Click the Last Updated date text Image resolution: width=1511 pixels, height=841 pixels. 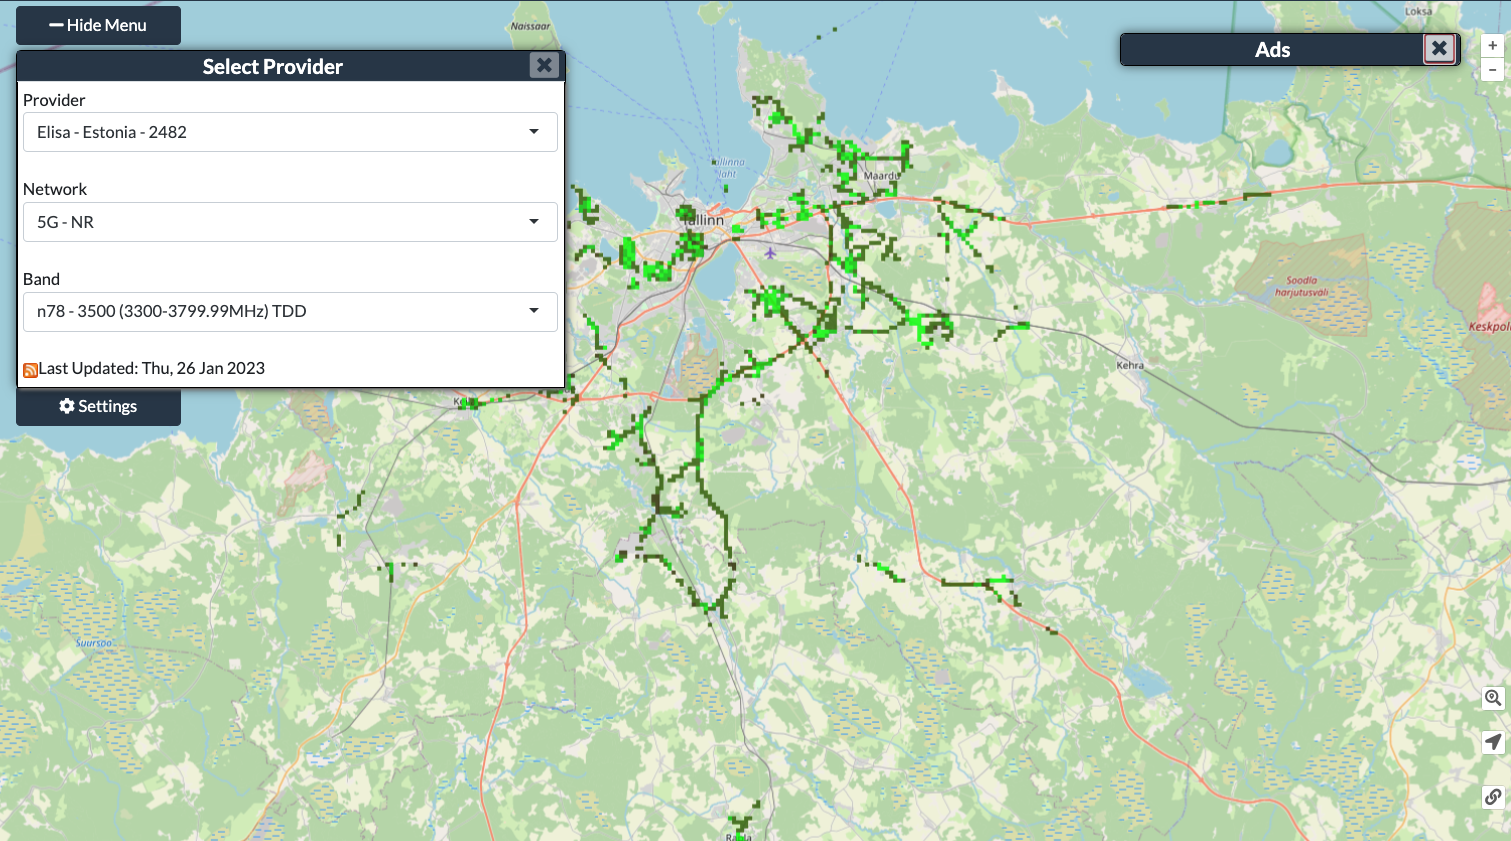coord(152,368)
